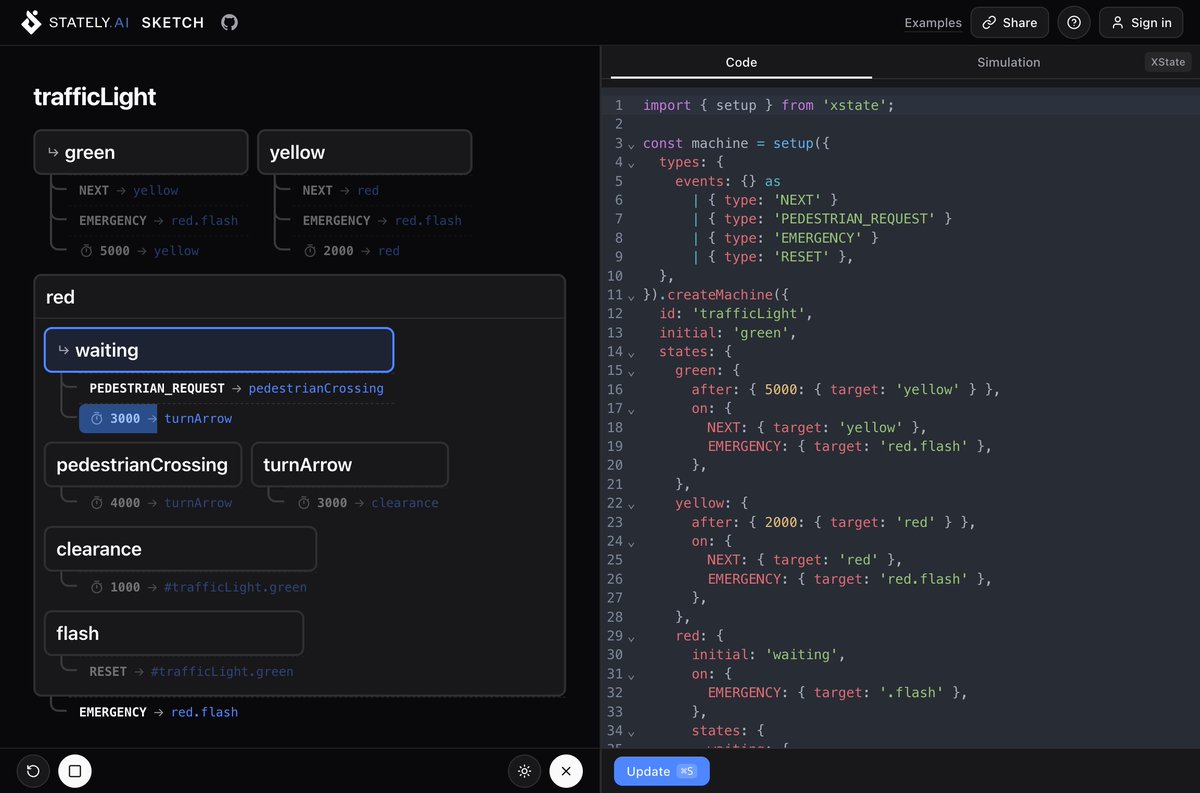Viewport: 1200px width, 793px height.
Task: Open the GitHub repository icon
Action: point(230,22)
